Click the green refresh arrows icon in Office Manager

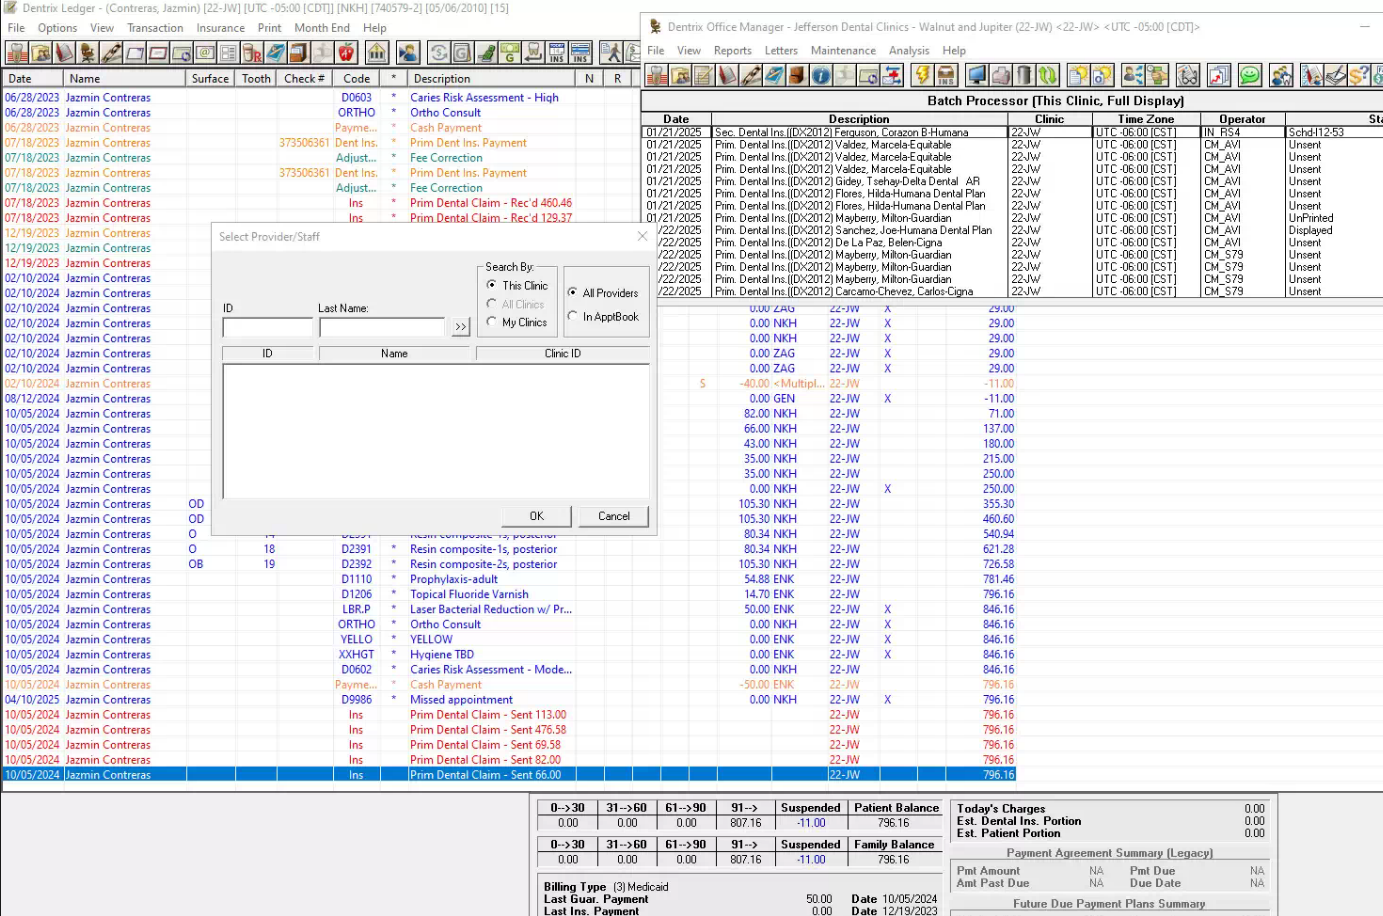pyautogui.click(x=1047, y=75)
